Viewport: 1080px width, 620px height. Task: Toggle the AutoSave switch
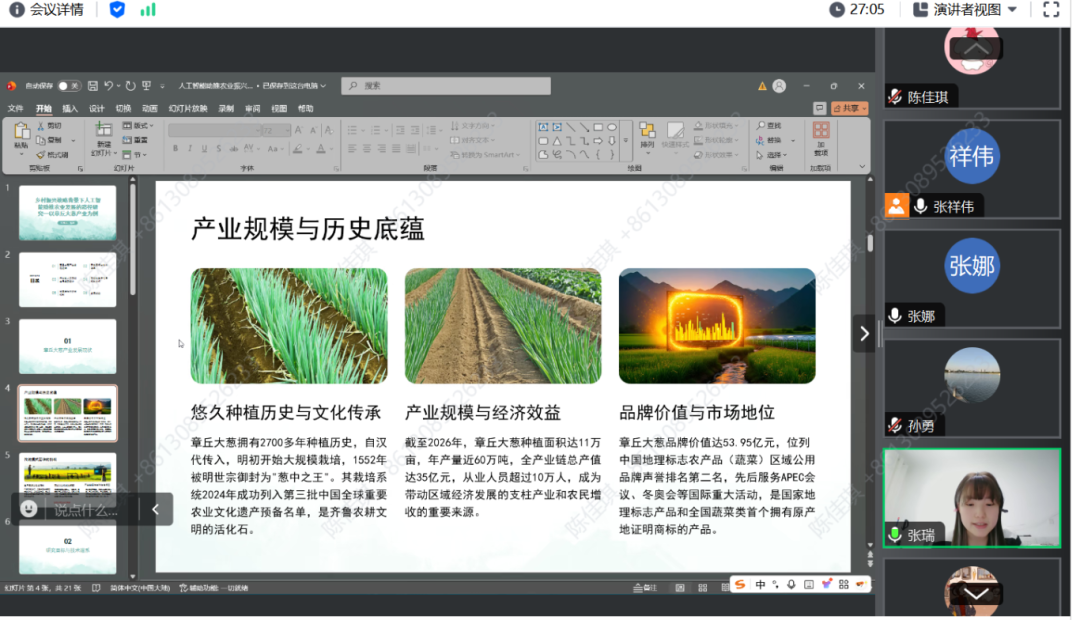click(69, 86)
